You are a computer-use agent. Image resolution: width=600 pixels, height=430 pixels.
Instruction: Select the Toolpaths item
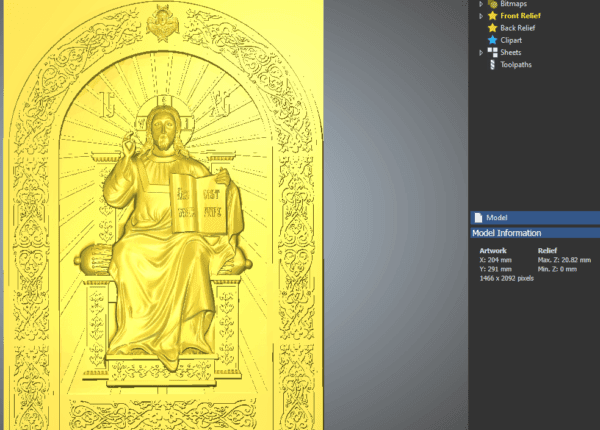516,65
